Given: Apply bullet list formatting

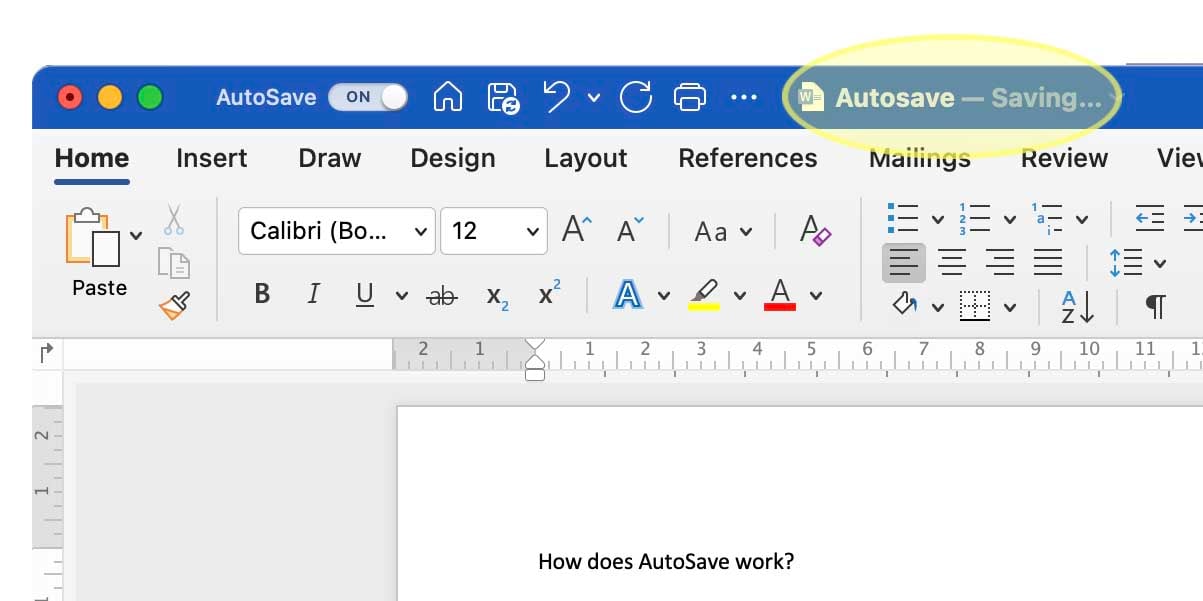Looking at the screenshot, I should click(x=904, y=217).
